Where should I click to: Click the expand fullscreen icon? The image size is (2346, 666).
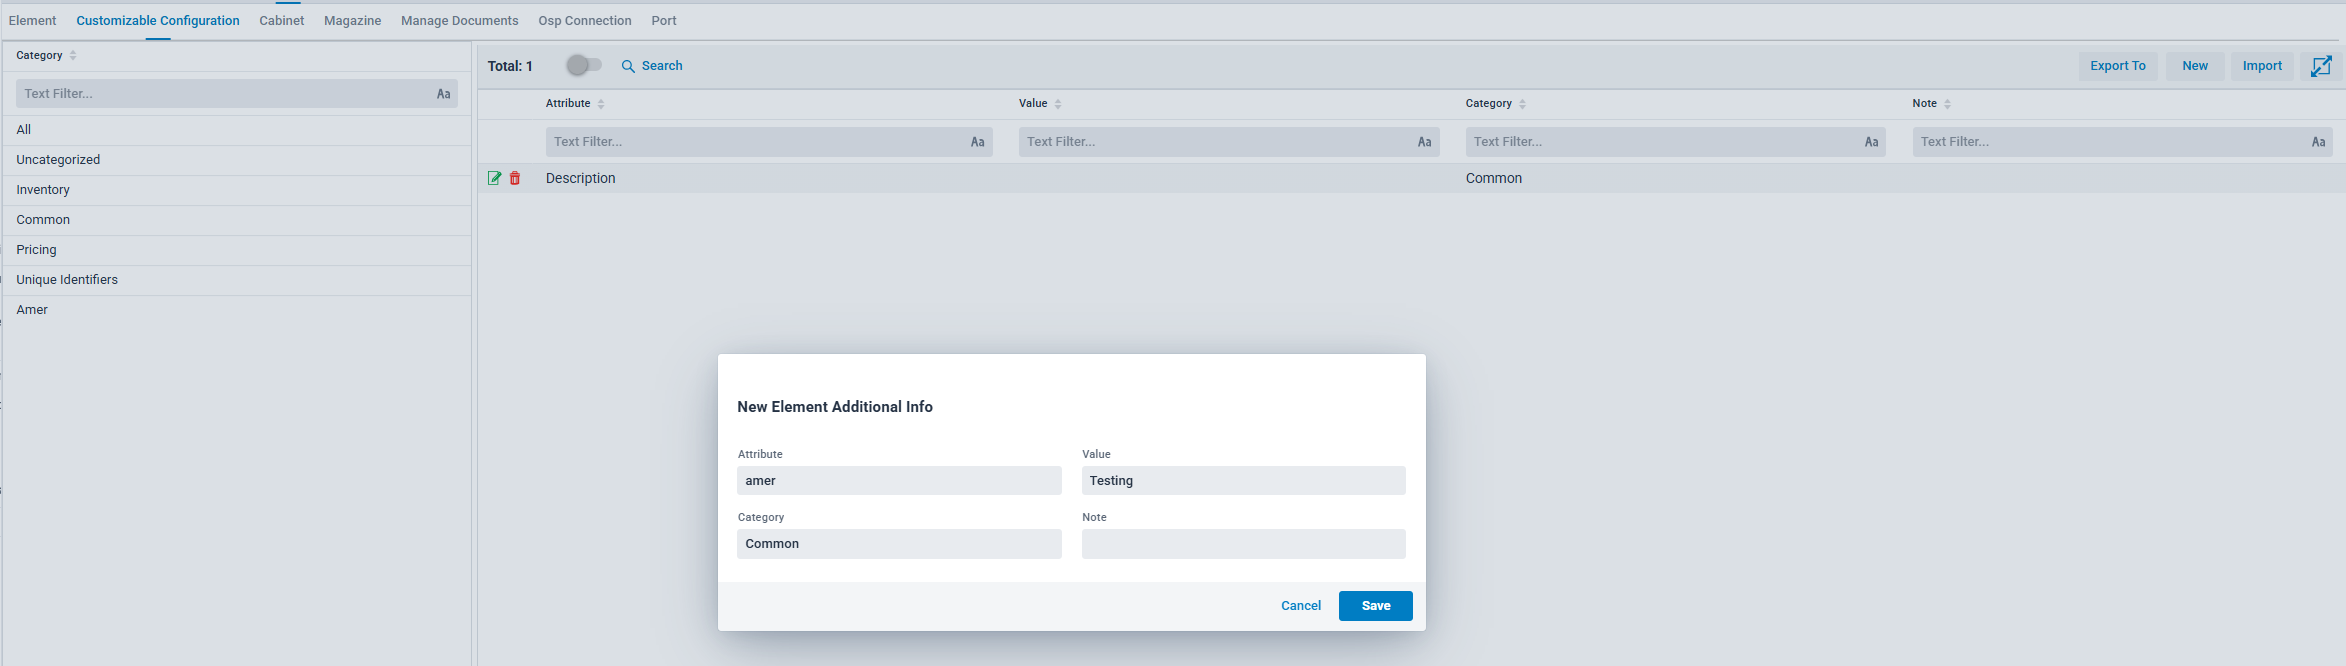click(2321, 66)
